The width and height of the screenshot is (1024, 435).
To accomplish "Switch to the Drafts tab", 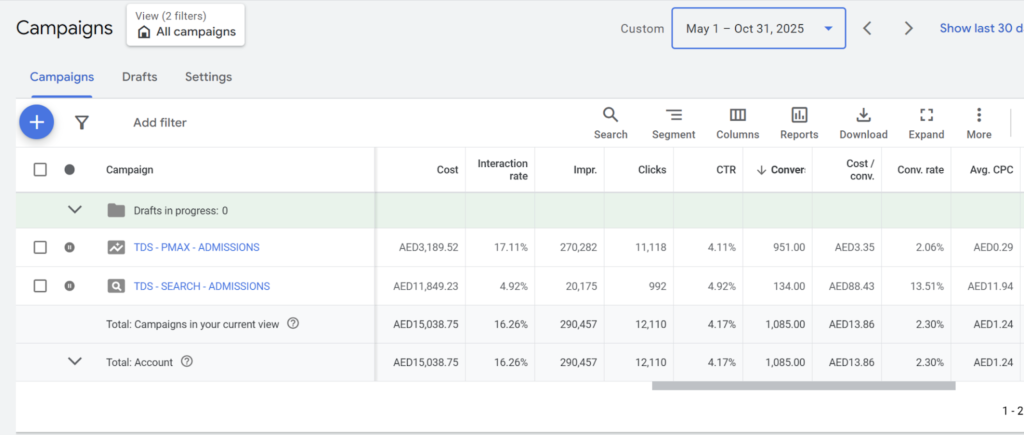I will 139,77.
